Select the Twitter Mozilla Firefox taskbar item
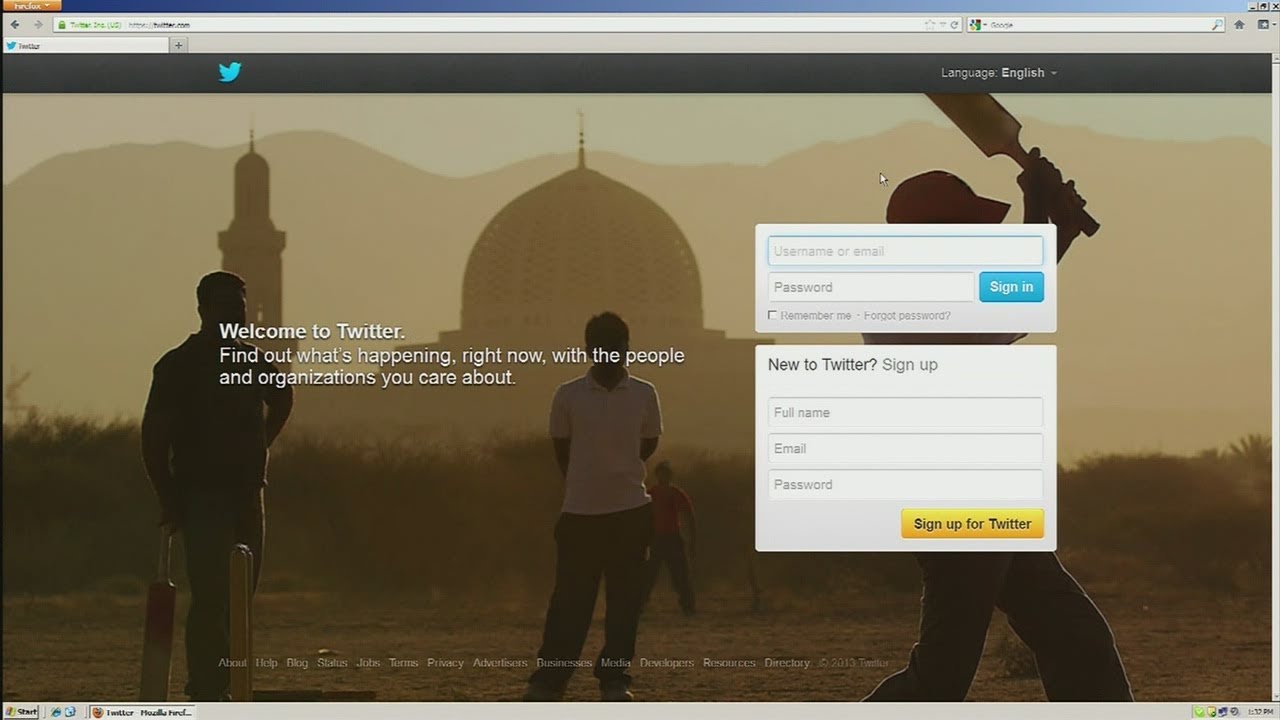The width and height of the screenshot is (1280, 720). point(141,712)
